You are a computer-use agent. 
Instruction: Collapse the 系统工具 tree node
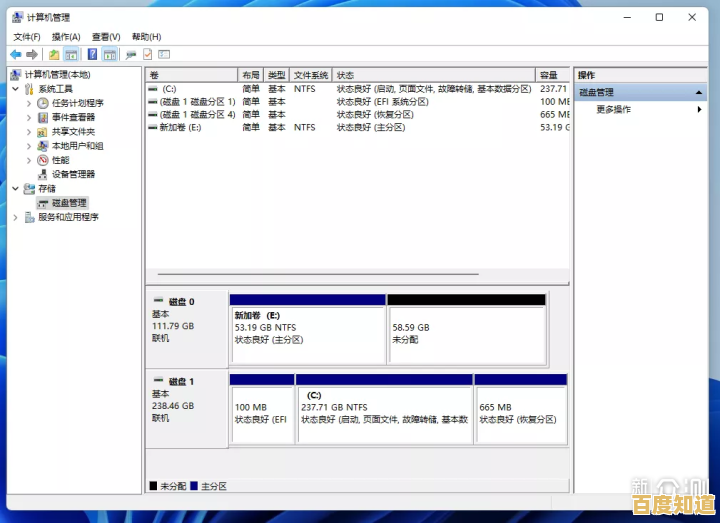pos(15,89)
